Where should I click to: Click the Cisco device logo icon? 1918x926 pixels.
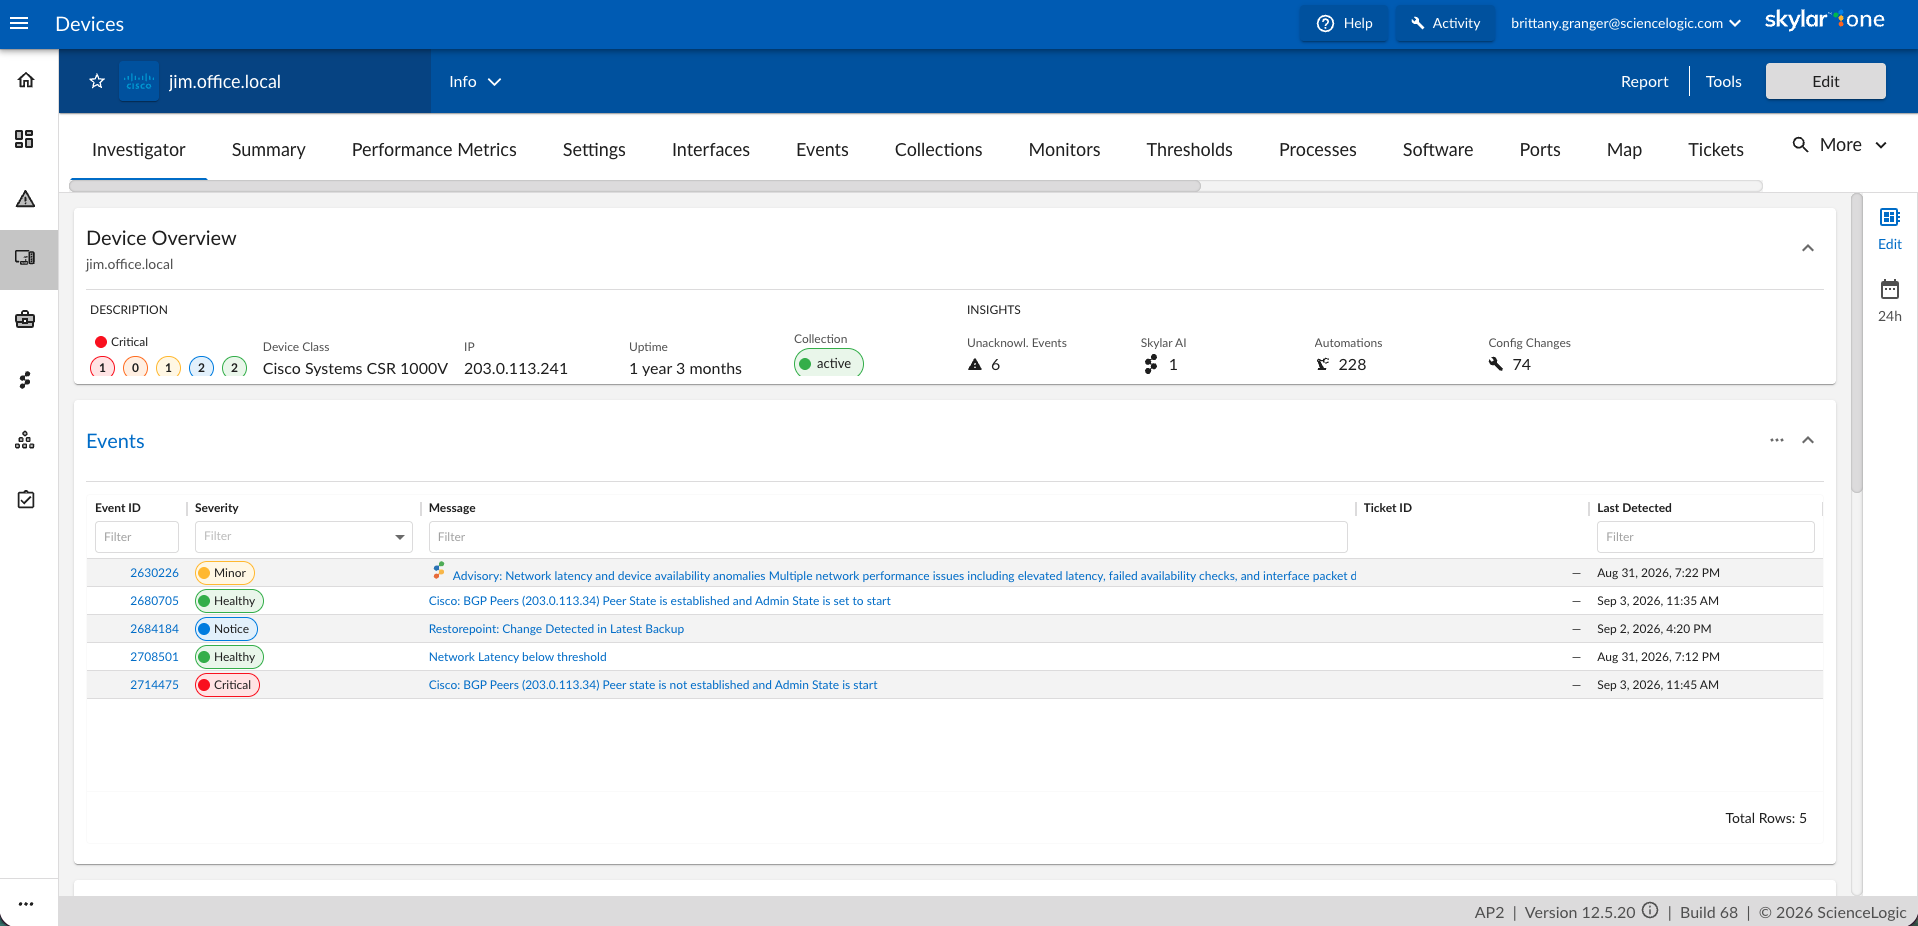point(139,81)
